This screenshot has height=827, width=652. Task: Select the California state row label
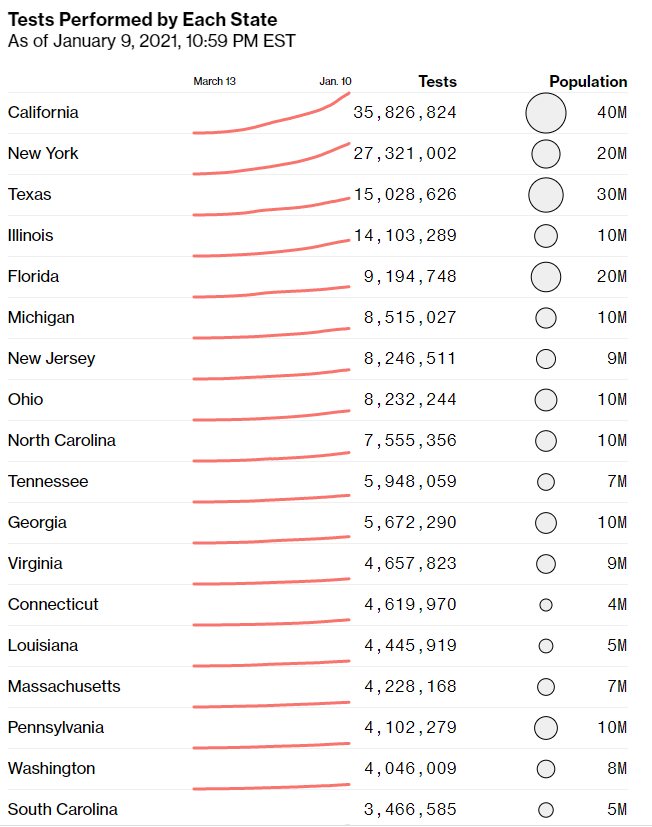click(x=43, y=112)
